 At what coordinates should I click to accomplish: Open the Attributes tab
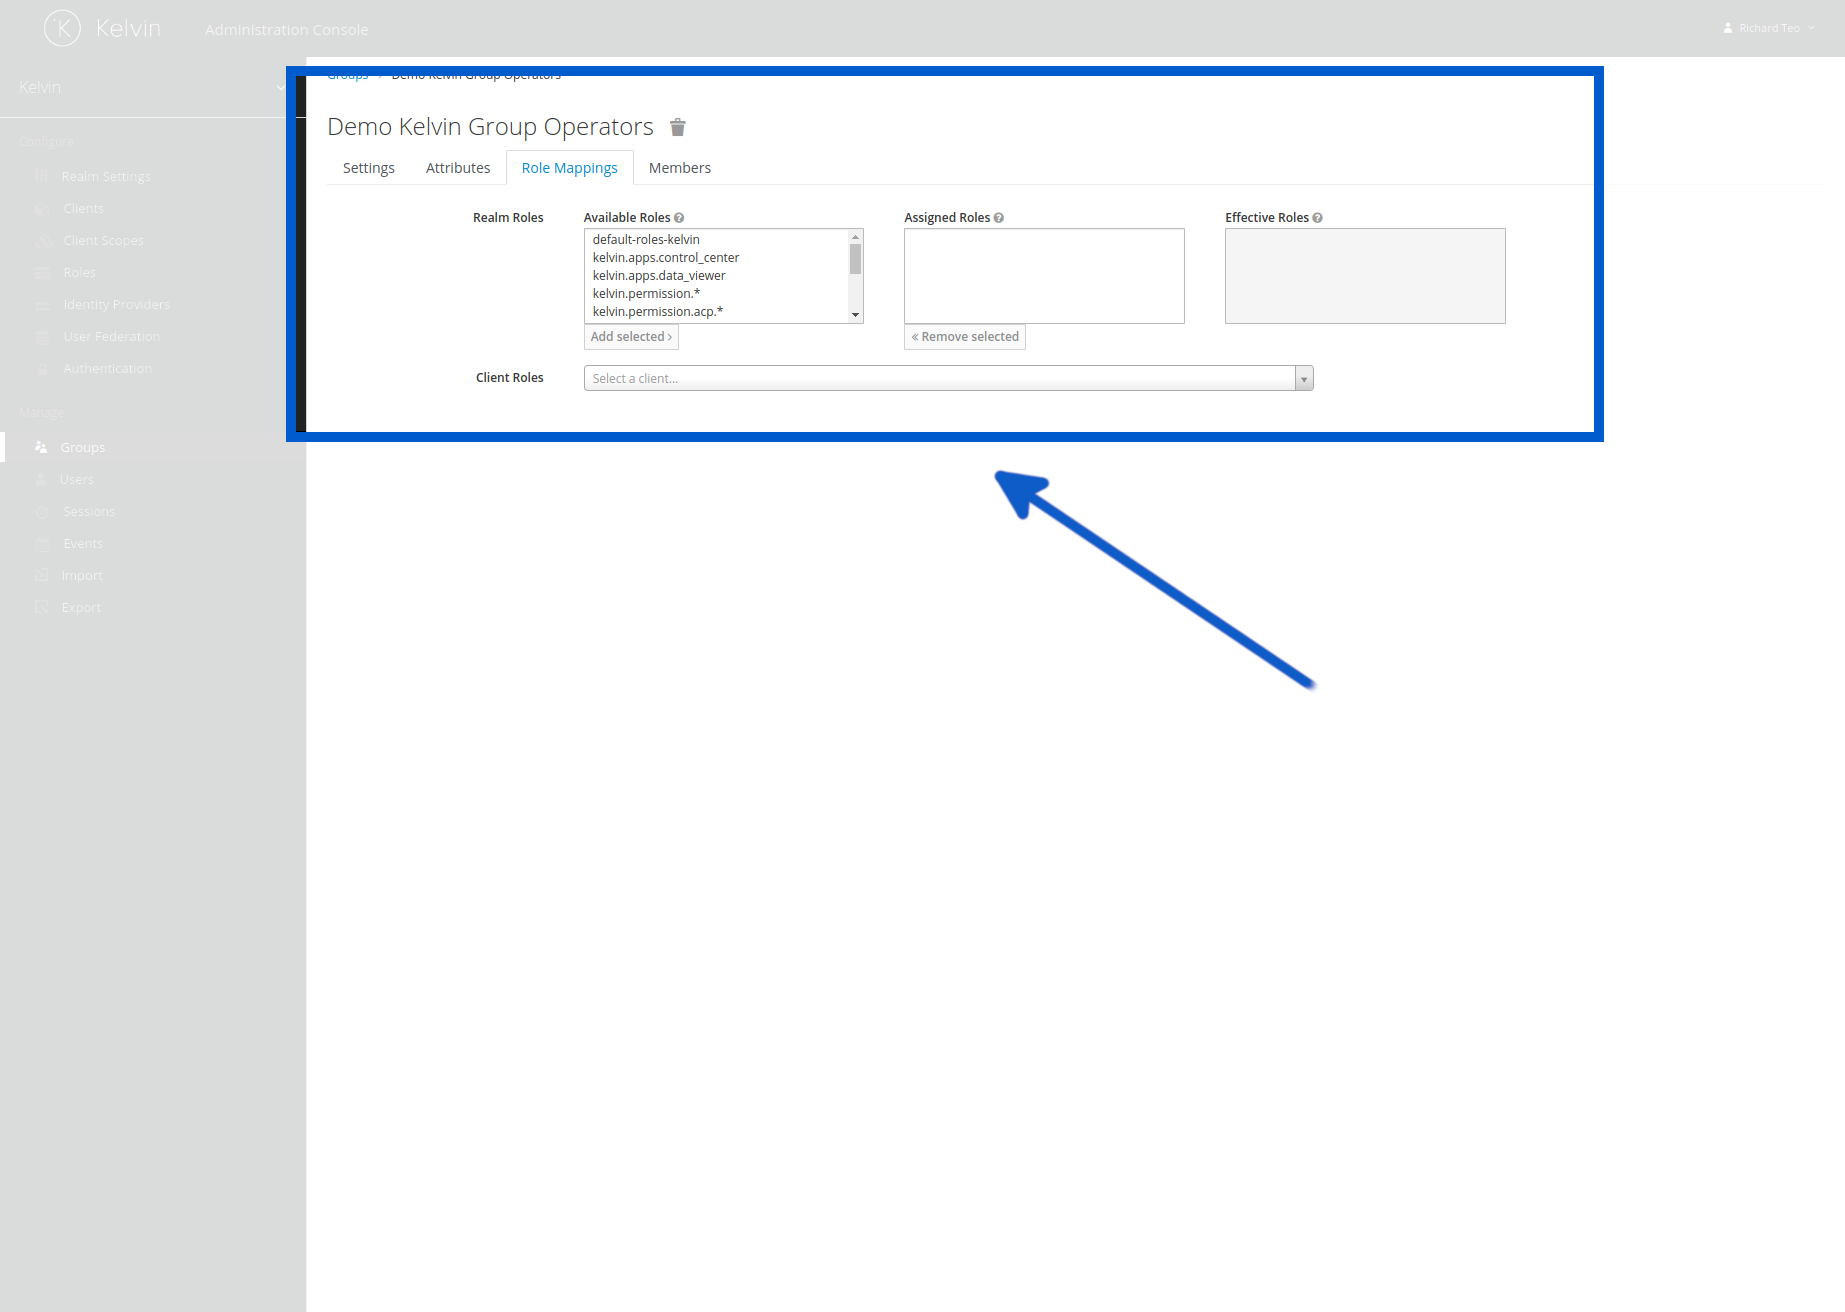coord(458,168)
